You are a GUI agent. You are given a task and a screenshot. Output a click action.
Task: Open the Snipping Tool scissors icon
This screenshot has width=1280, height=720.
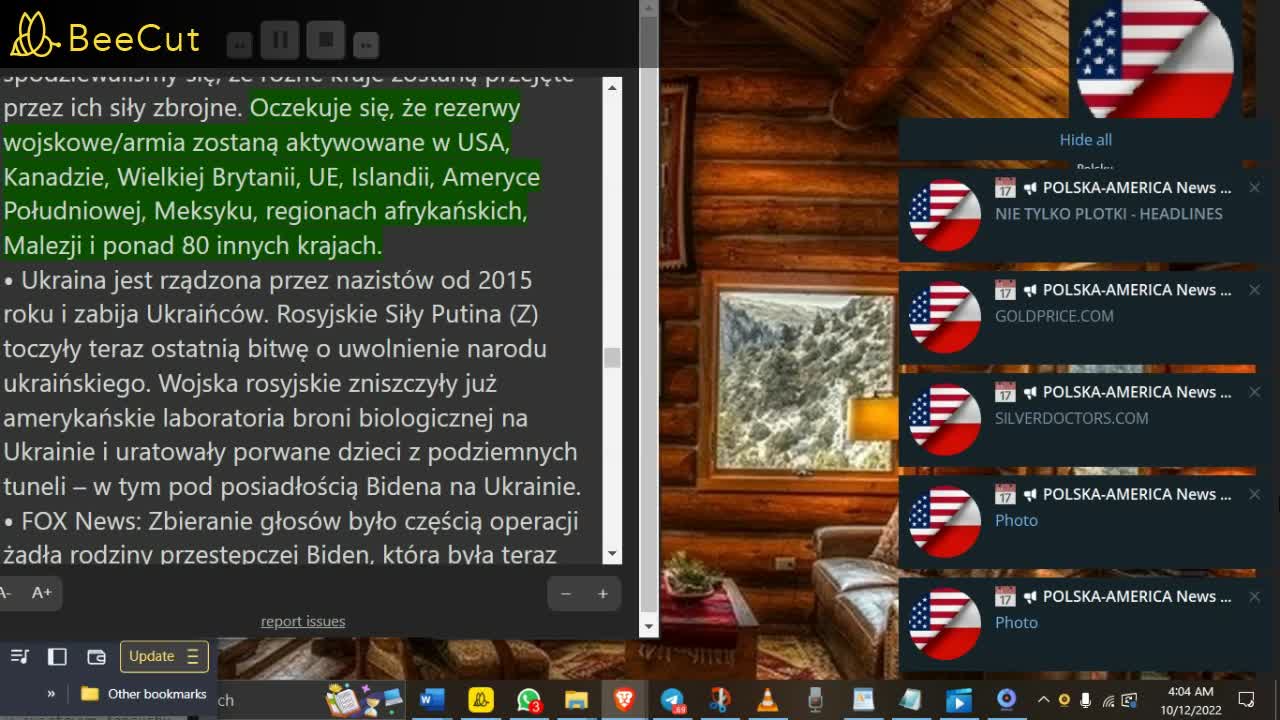[719, 700]
